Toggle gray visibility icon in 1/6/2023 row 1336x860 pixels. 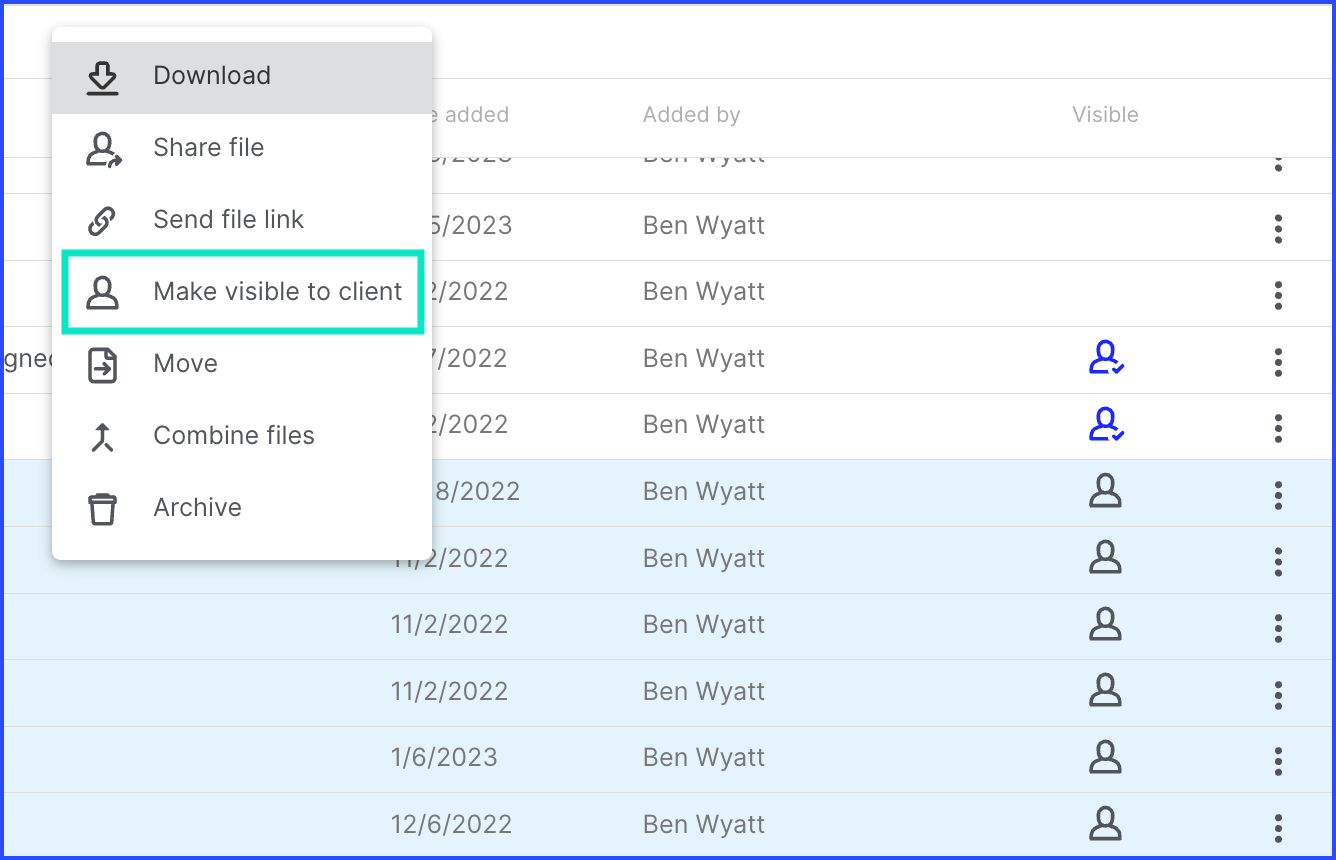(1105, 757)
